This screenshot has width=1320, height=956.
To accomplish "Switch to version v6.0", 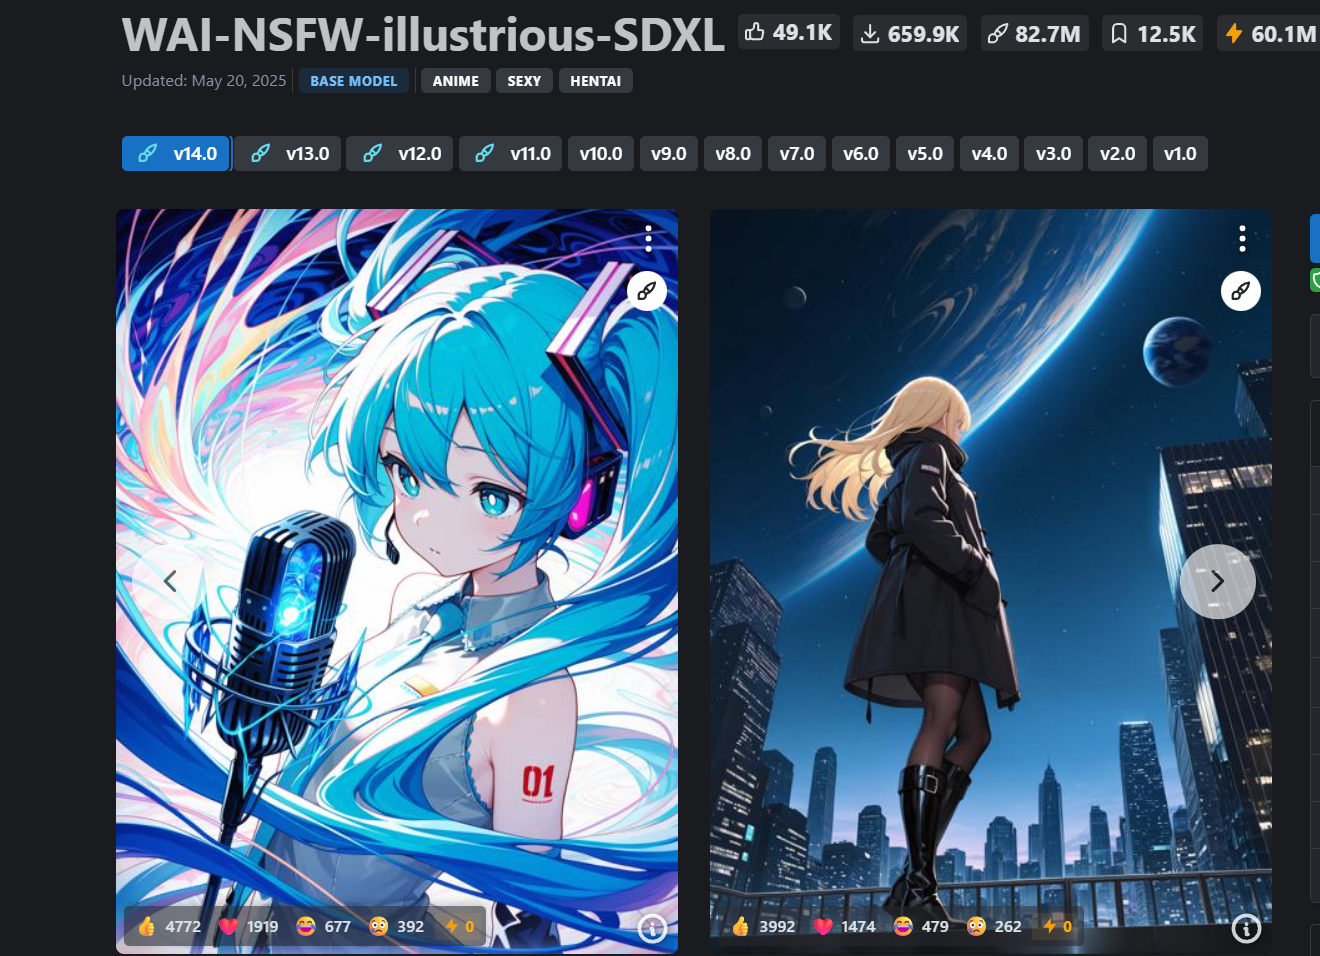I will (x=861, y=154).
